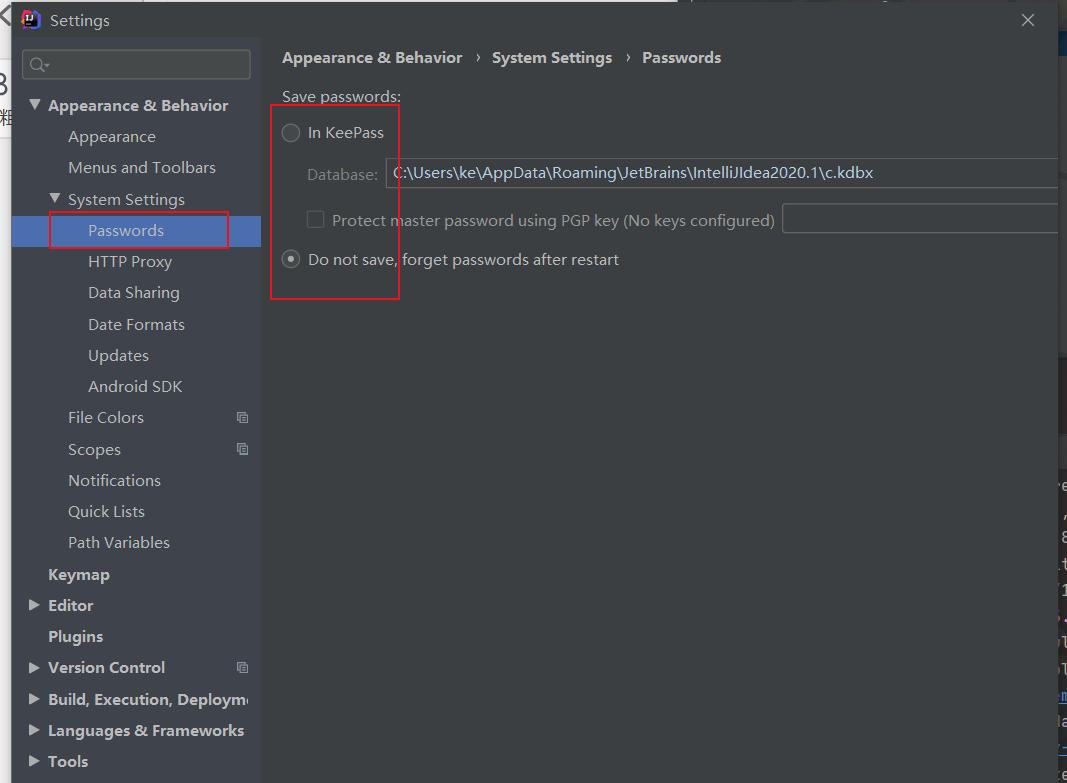Select the Editor tree label
The image size is (1067, 783).
click(x=71, y=605)
